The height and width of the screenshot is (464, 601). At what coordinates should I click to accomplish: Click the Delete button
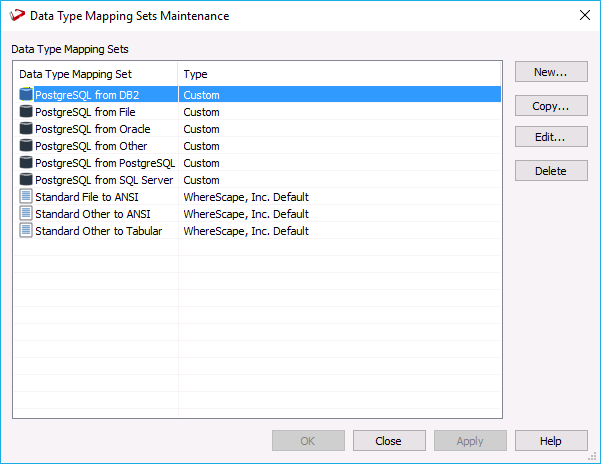550,171
